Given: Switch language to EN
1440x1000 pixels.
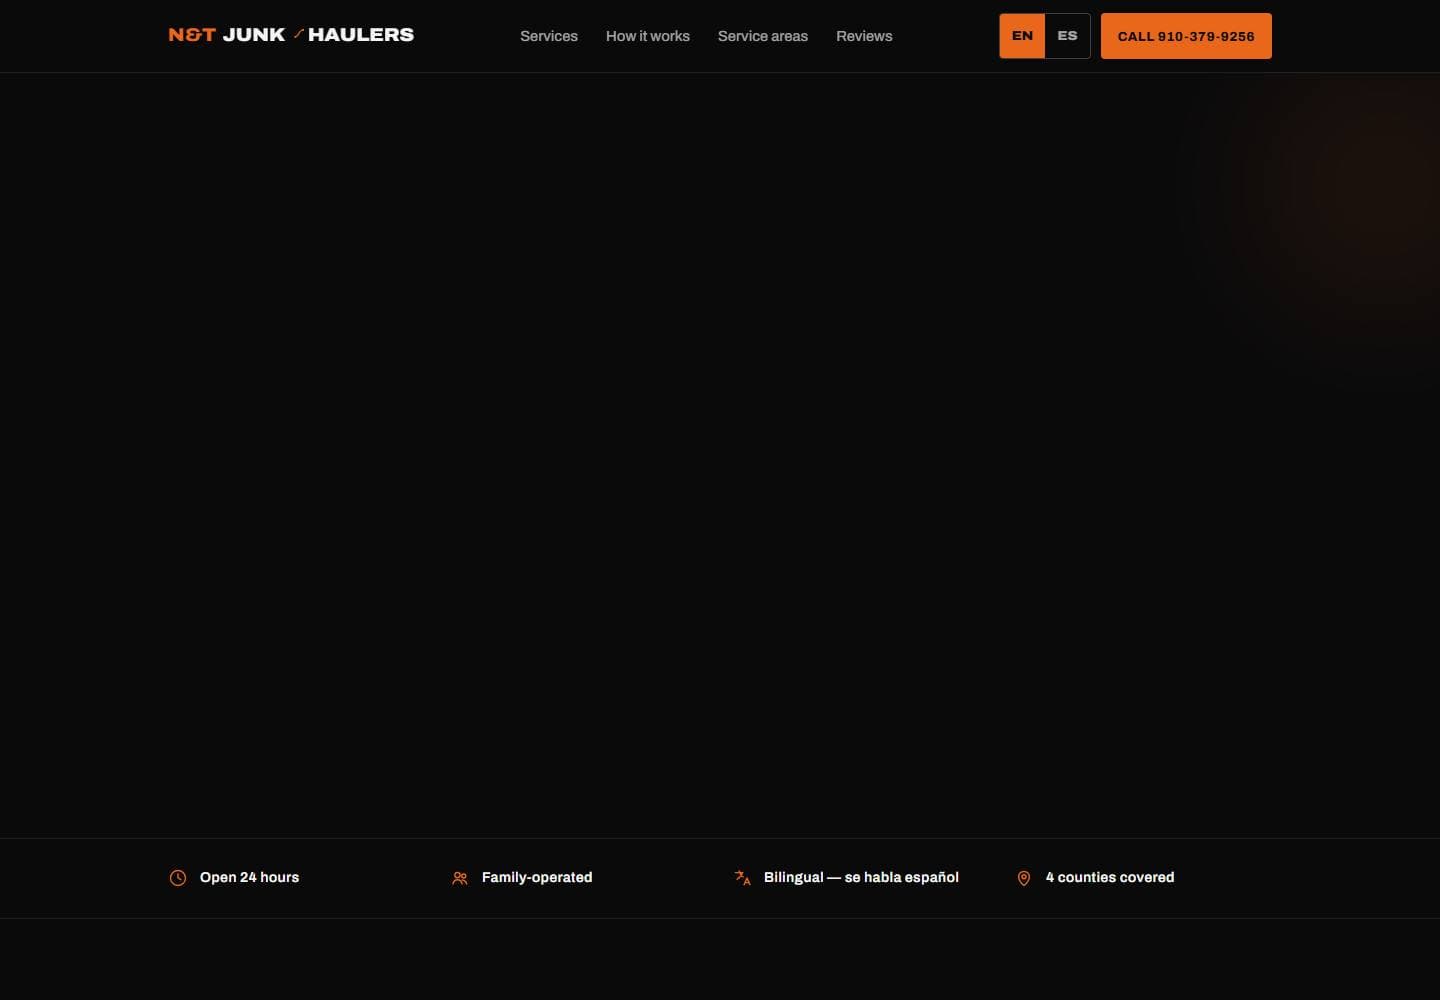Looking at the screenshot, I should point(1022,36).
